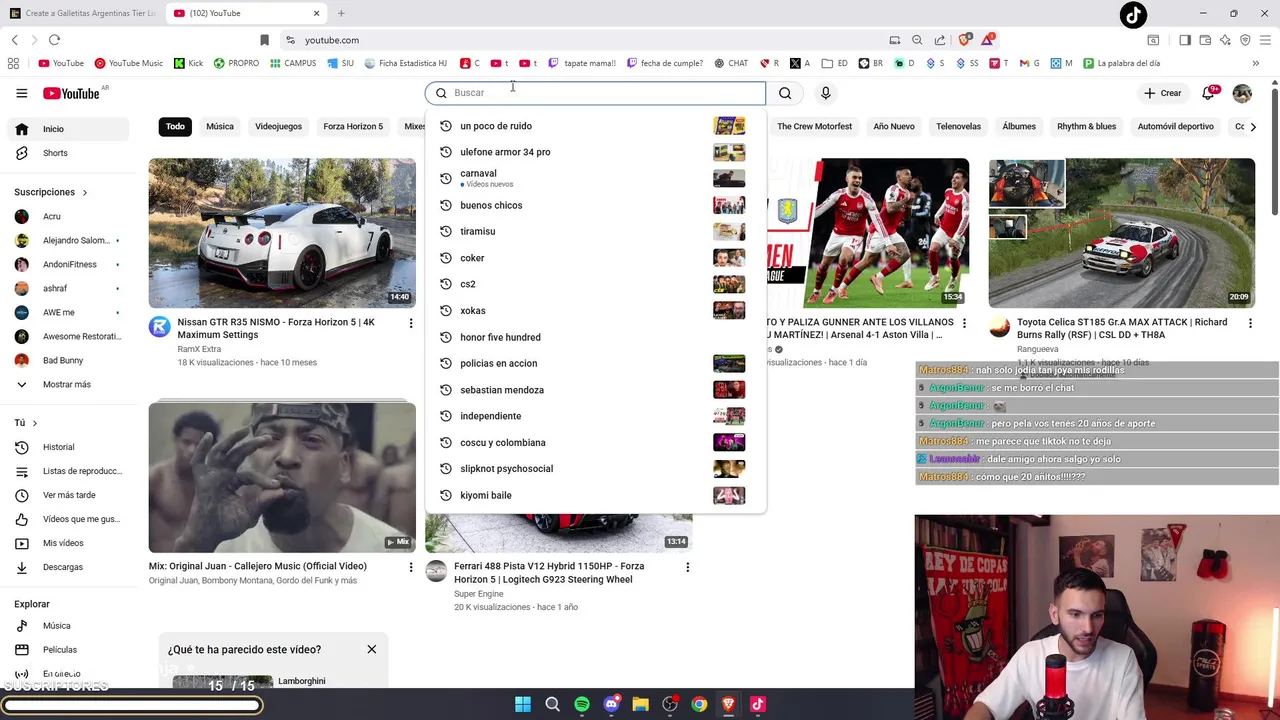Viewport: 1280px width, 720px height.
Task: Expand Mostrar más subscriptions
Action: (66, 384)
